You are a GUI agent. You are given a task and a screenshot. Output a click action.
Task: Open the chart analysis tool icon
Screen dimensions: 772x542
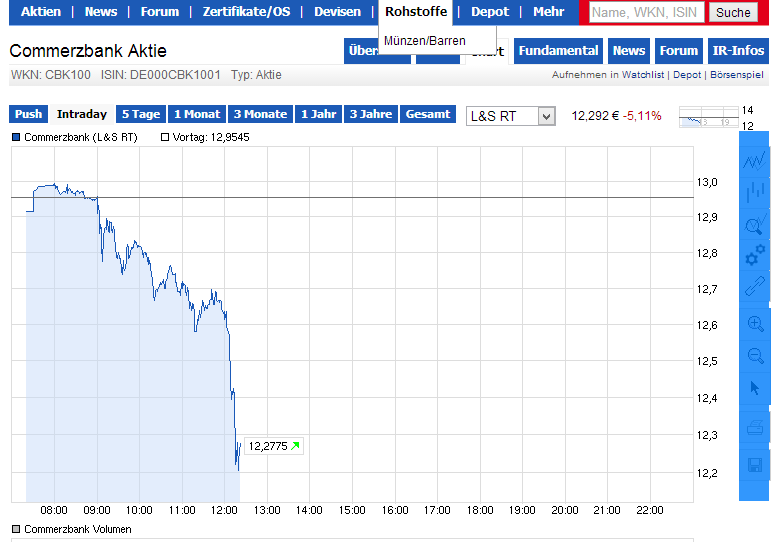[x=755, y=224]
